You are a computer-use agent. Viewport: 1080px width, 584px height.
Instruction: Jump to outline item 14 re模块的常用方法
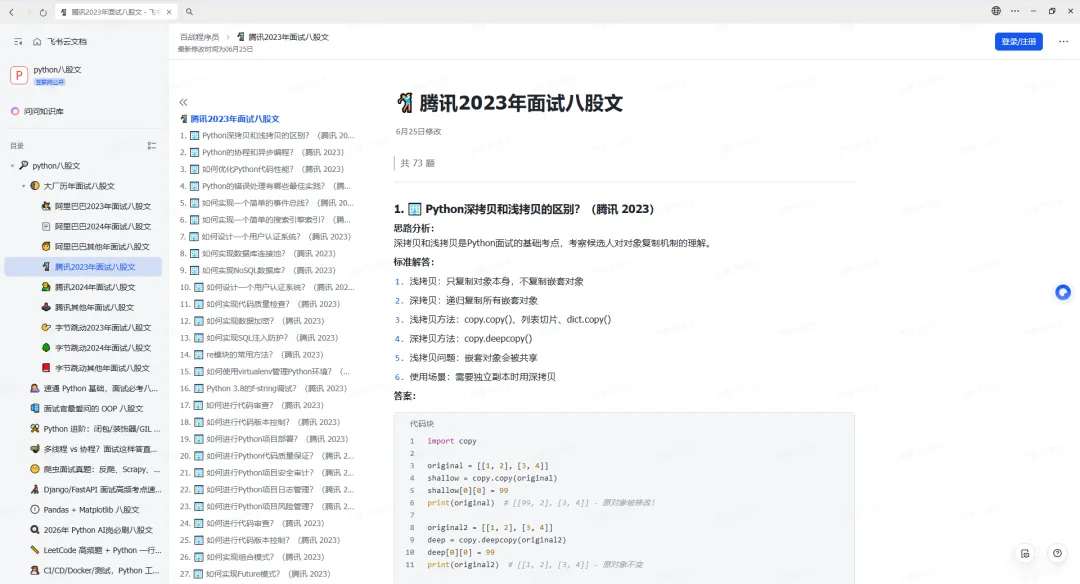click(x=251, y=355)
